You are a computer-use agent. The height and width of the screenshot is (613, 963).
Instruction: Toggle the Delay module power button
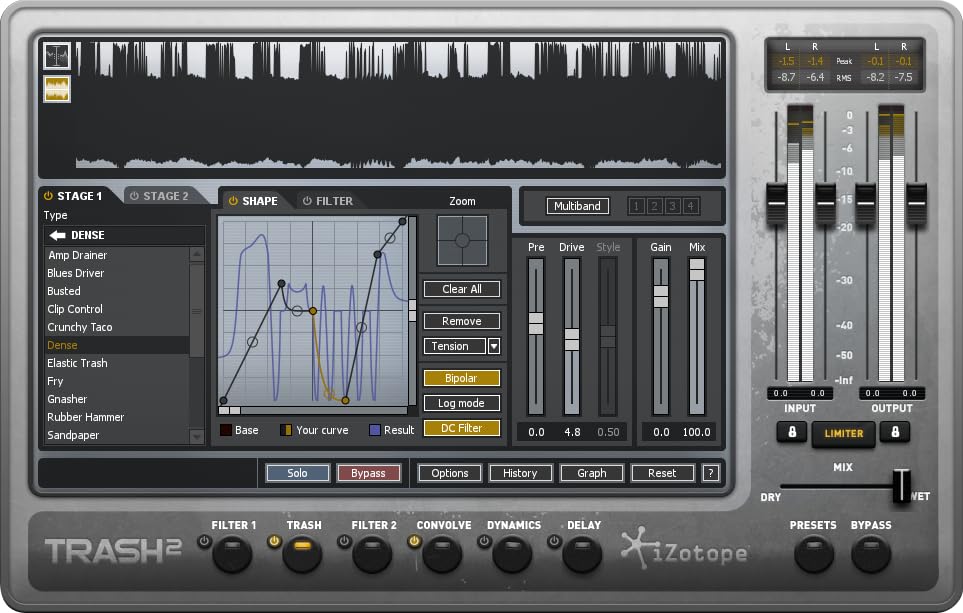pyautogui.click(x=555, y=542)
